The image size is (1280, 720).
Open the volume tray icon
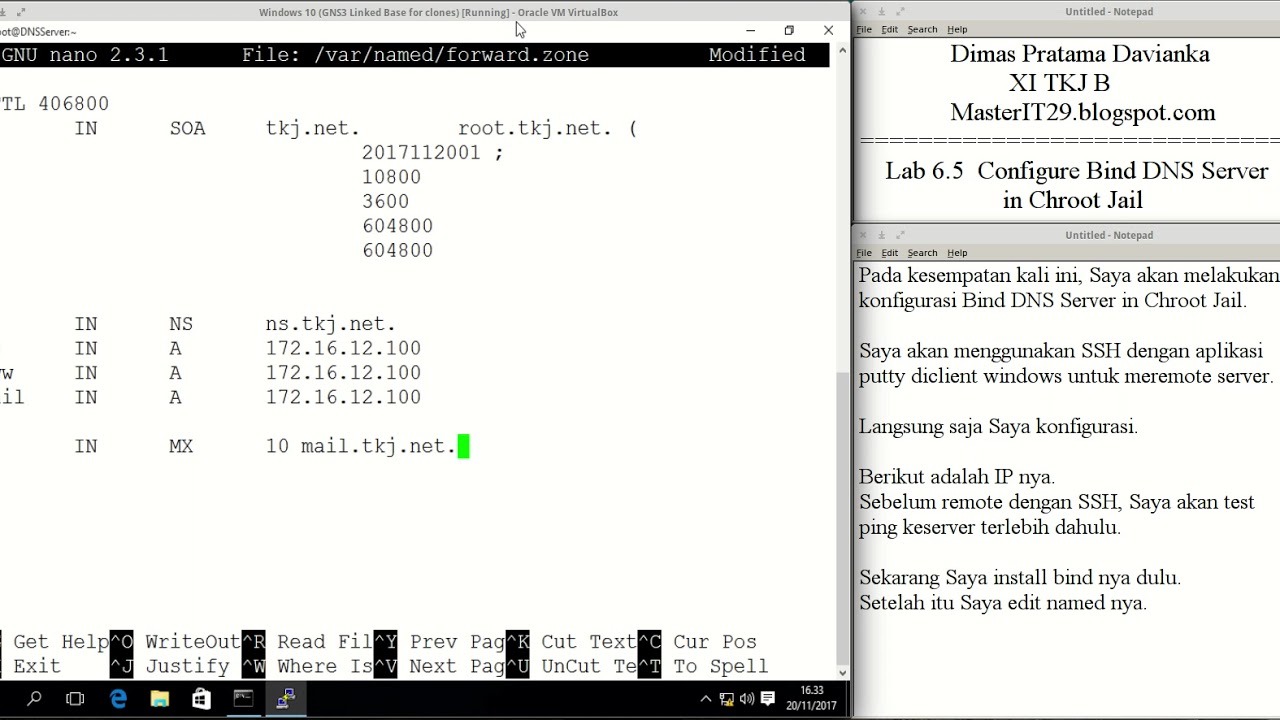pyautogui.click(x=747, y=699)
